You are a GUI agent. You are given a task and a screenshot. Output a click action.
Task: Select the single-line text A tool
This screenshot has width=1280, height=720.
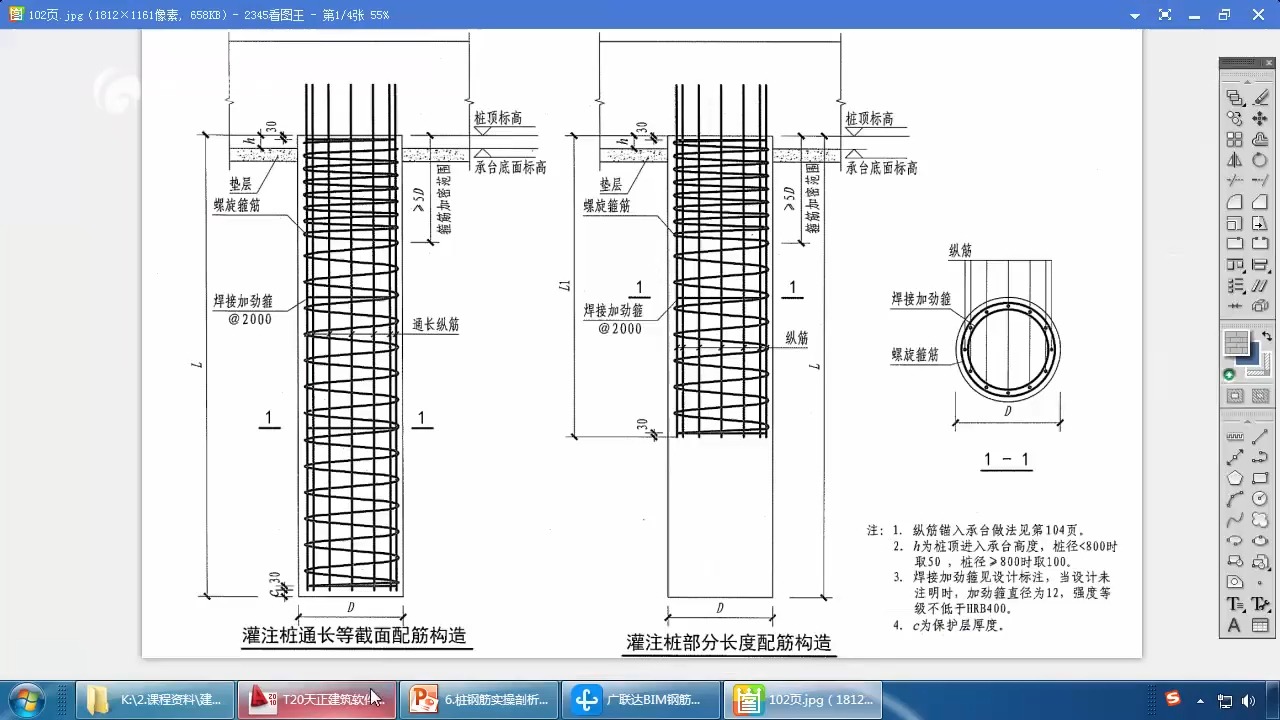[x=1233, y=623]
